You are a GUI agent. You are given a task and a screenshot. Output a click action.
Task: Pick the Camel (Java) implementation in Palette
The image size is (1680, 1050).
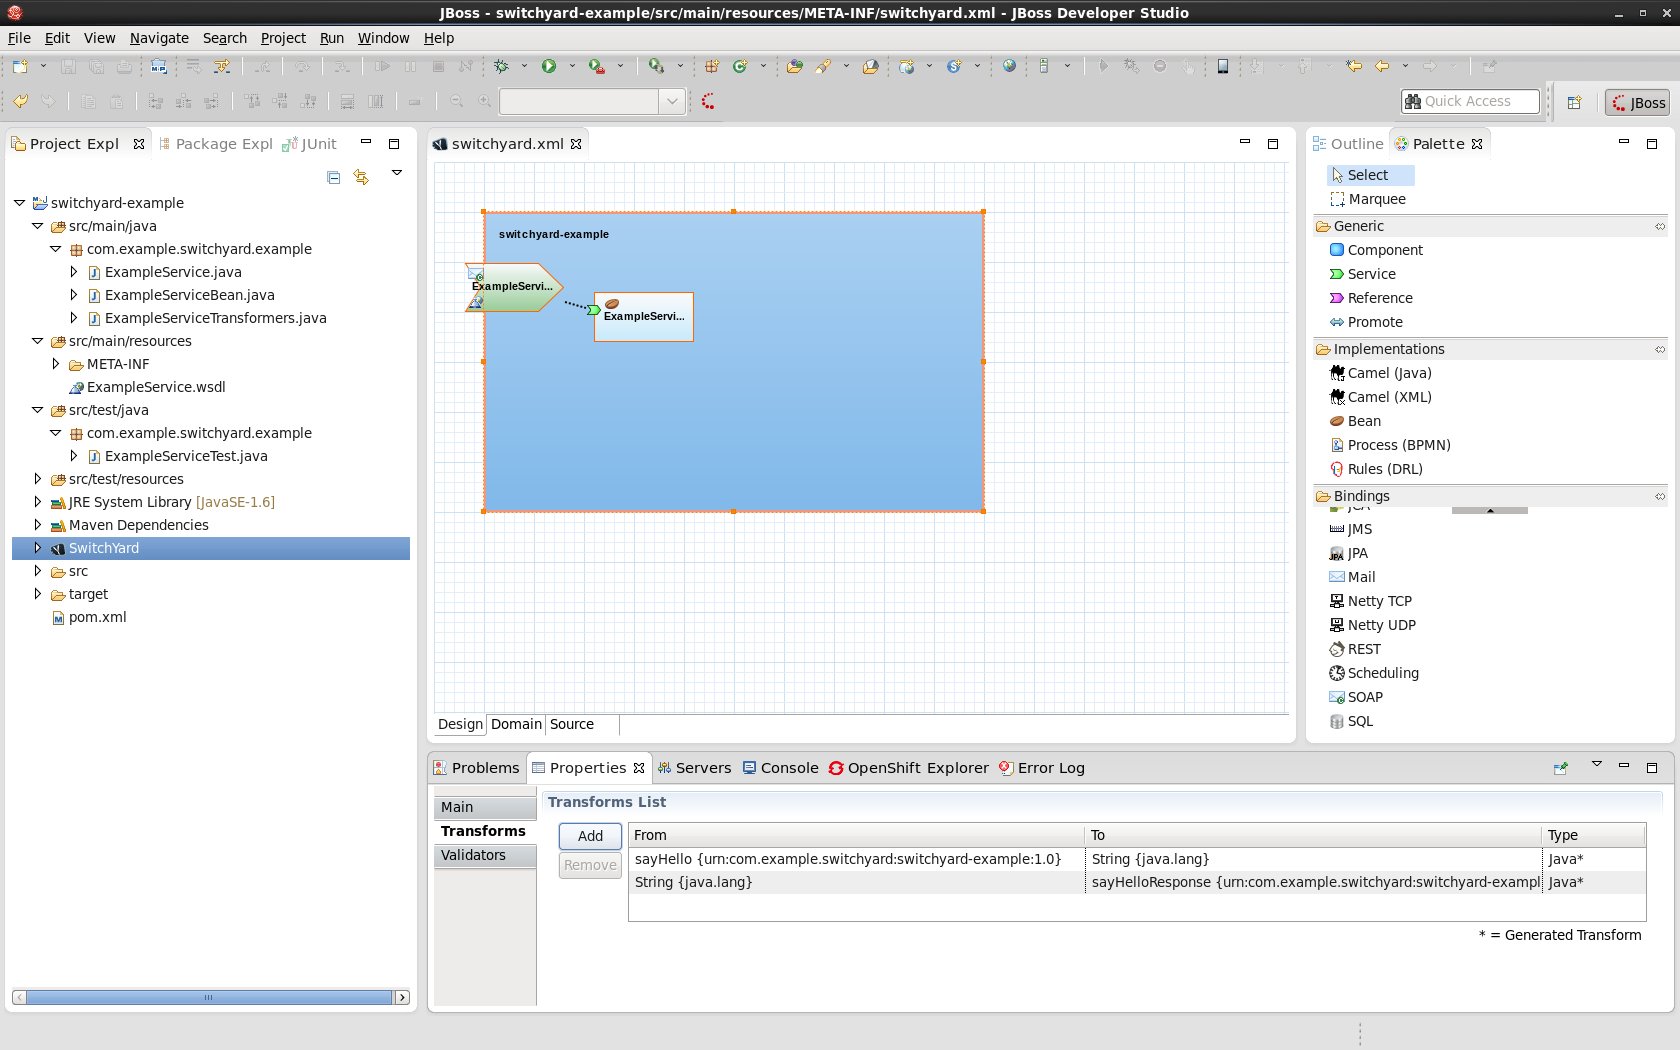[1380, 373]
